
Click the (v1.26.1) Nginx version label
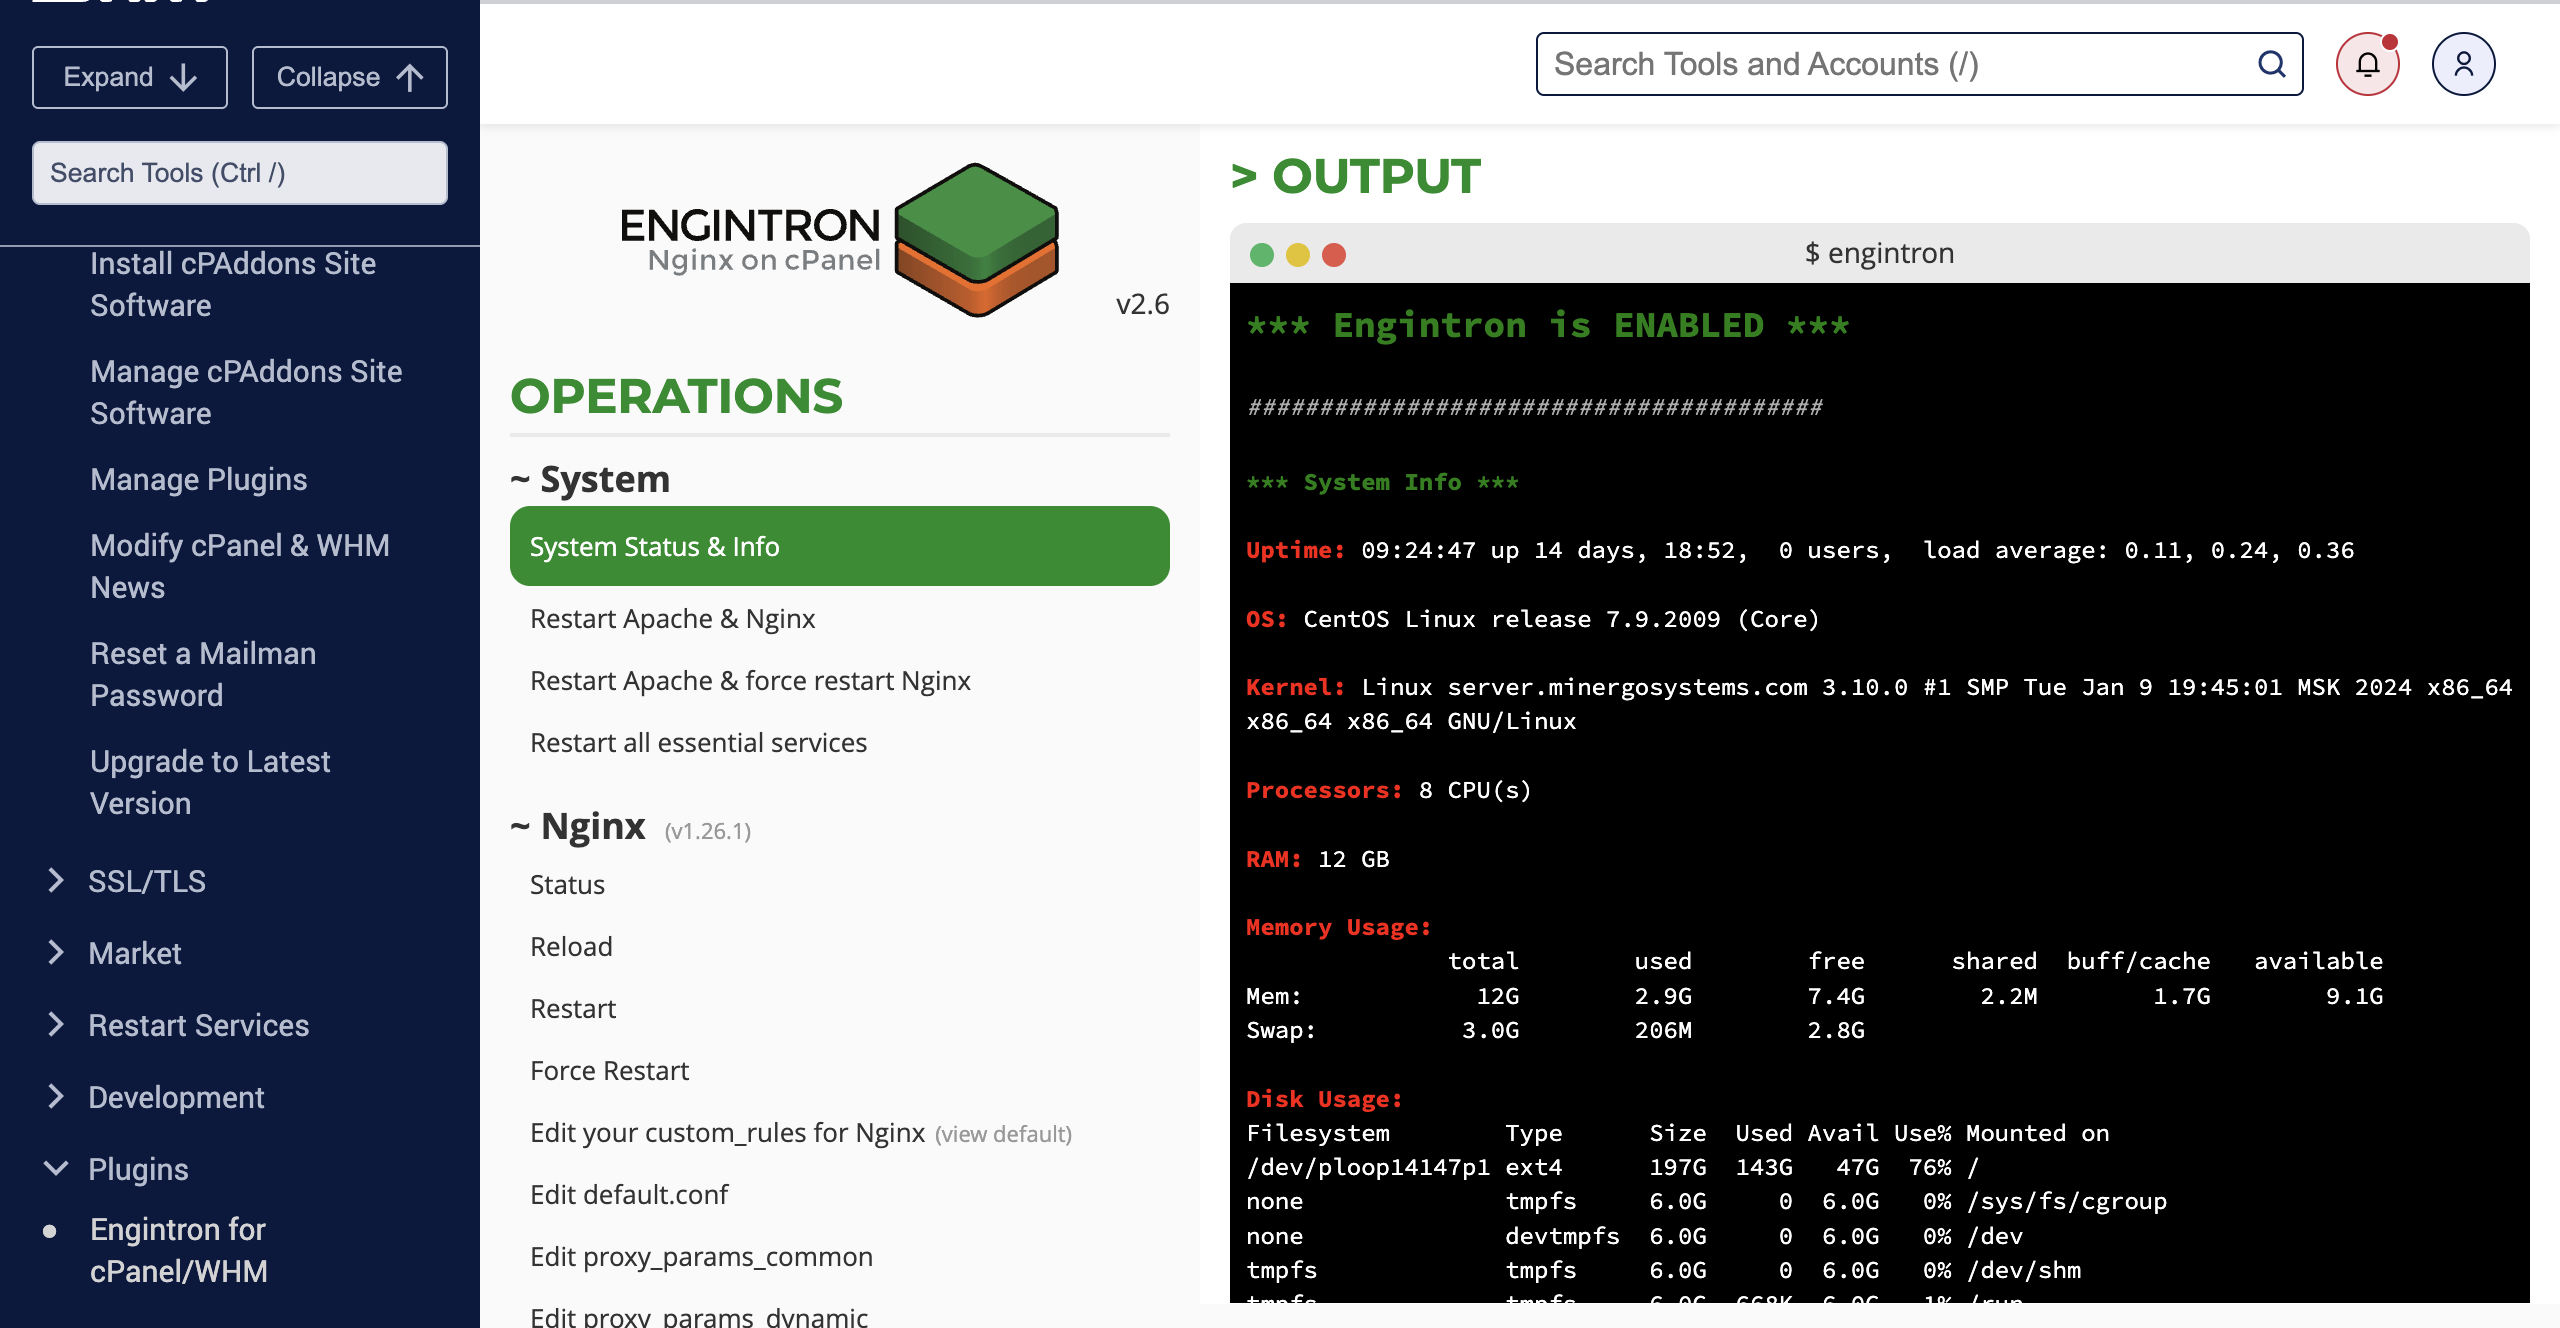pyautogui.click(x=708, y=831)
